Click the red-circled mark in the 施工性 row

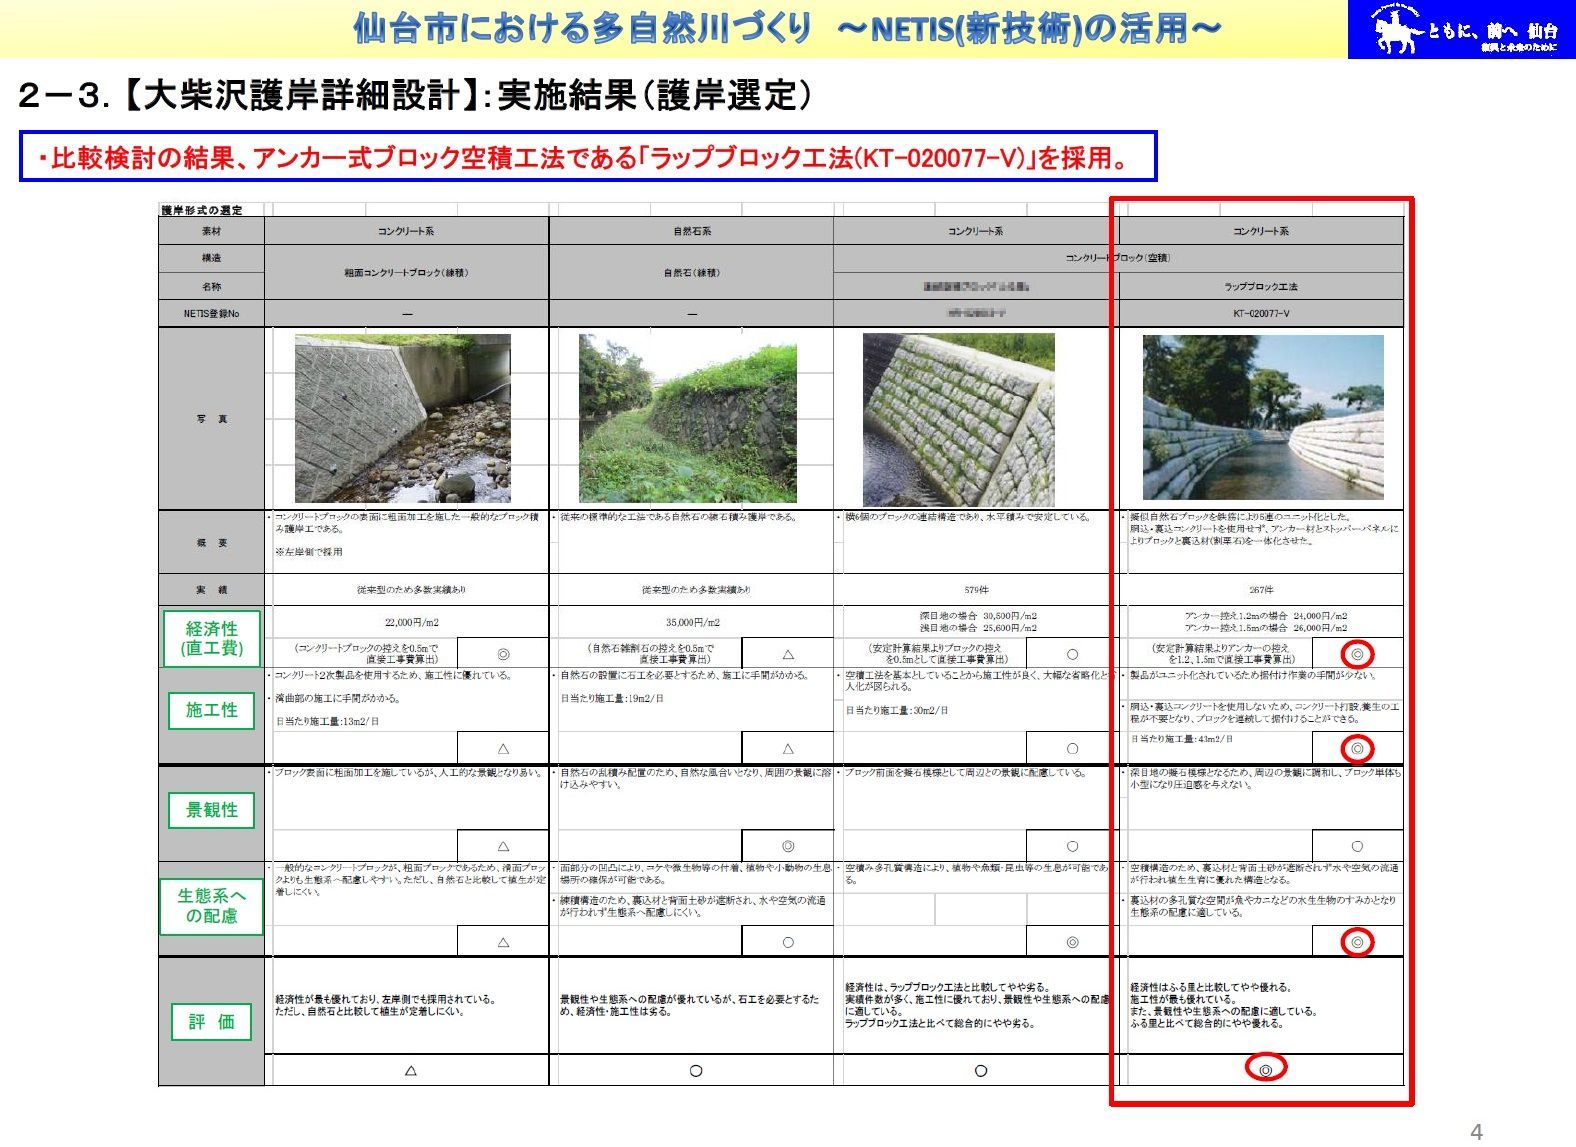click(x=1357, y=748)
